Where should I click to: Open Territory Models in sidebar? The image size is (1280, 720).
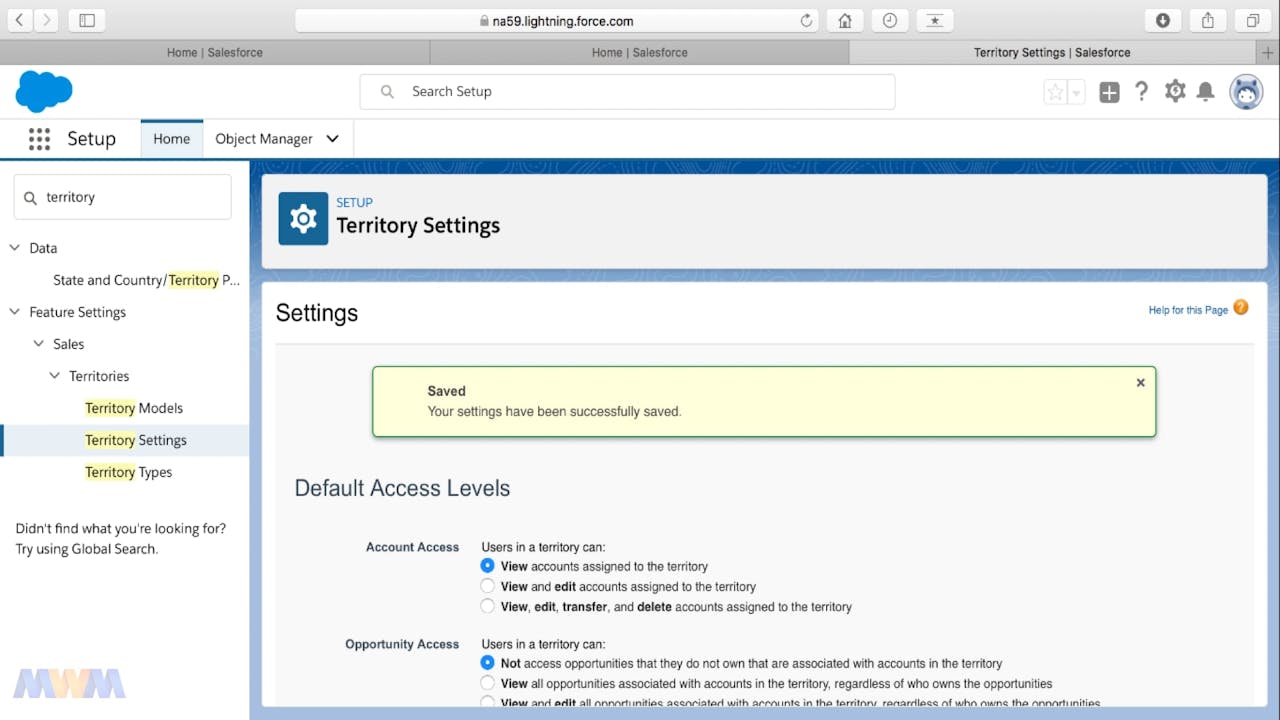click(x=134, y=408)
